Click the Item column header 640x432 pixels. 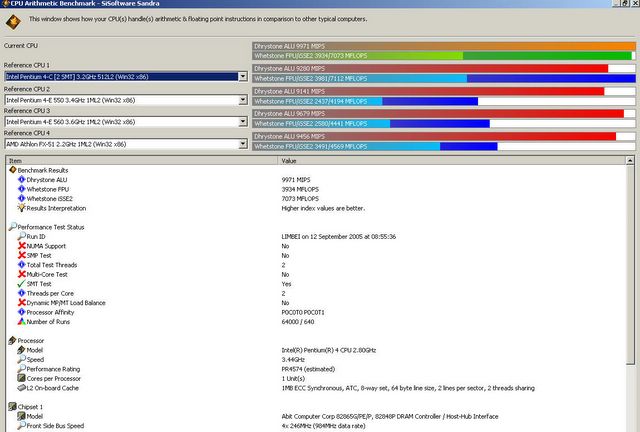[x=142, y=160]
